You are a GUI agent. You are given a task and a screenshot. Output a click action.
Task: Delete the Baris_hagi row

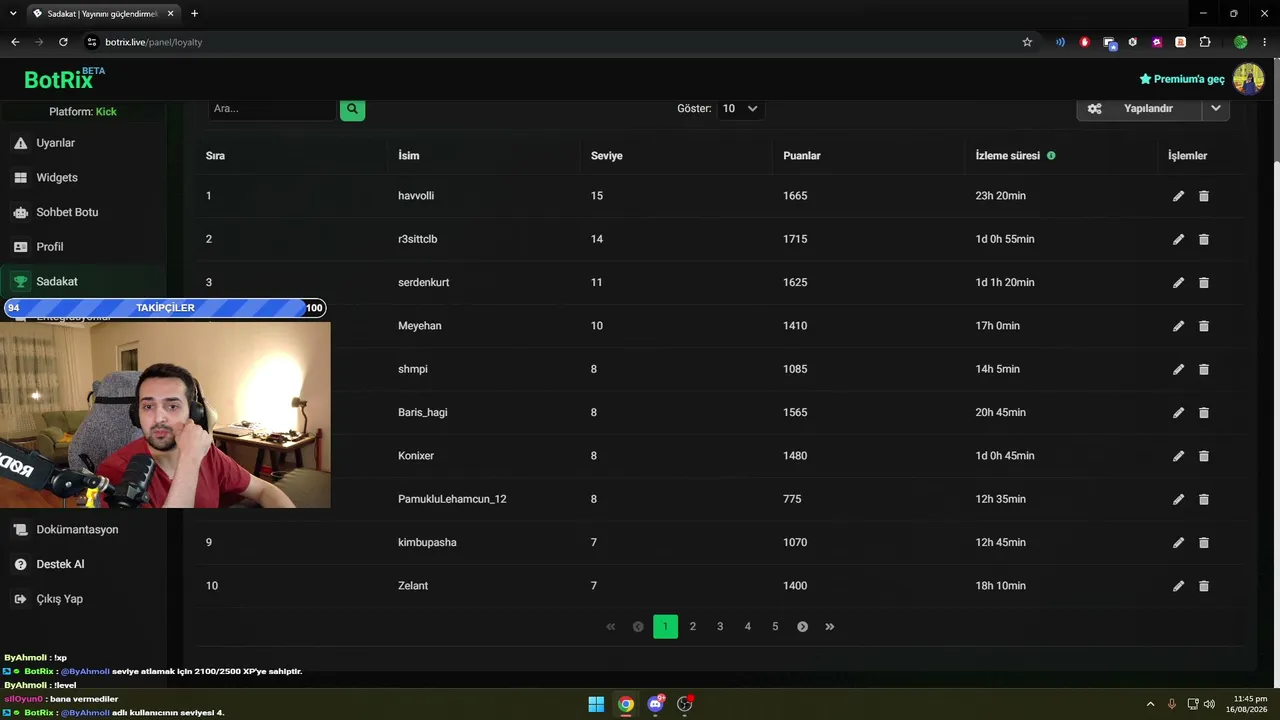pyautogui.click(x=1204, y=412)
